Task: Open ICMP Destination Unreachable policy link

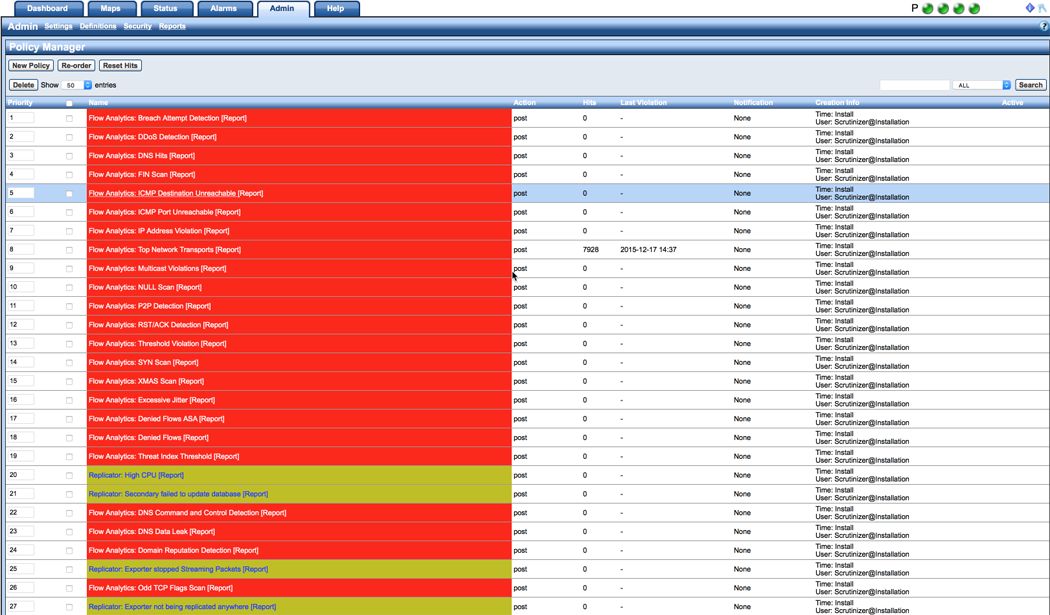Action: [x=162, y=193]
